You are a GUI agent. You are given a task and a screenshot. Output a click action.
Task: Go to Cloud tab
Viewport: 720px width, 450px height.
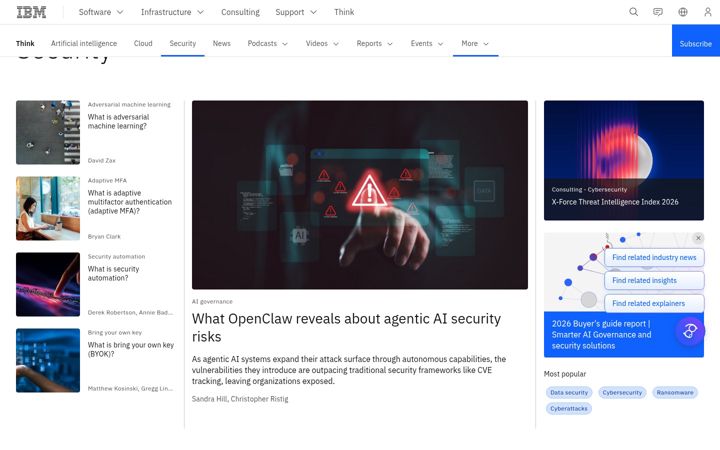point(143,44)
